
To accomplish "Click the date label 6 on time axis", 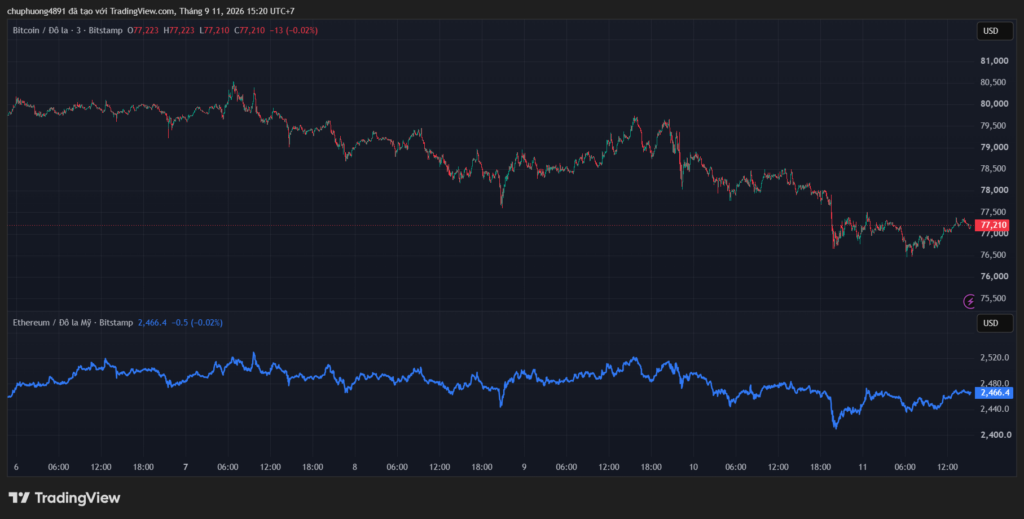I will (x=16, y=467).
